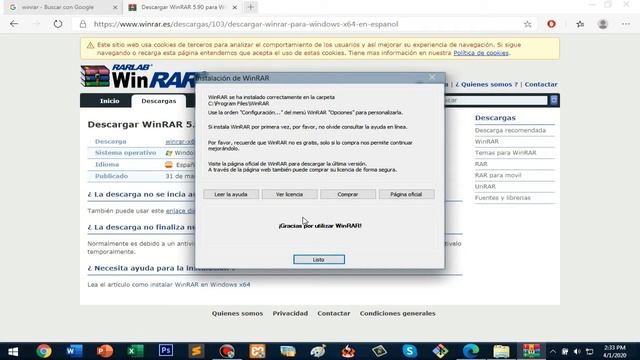Open ¿Quienes somos? header link
Screen dimensions: 640x360
tap(486, 84)
